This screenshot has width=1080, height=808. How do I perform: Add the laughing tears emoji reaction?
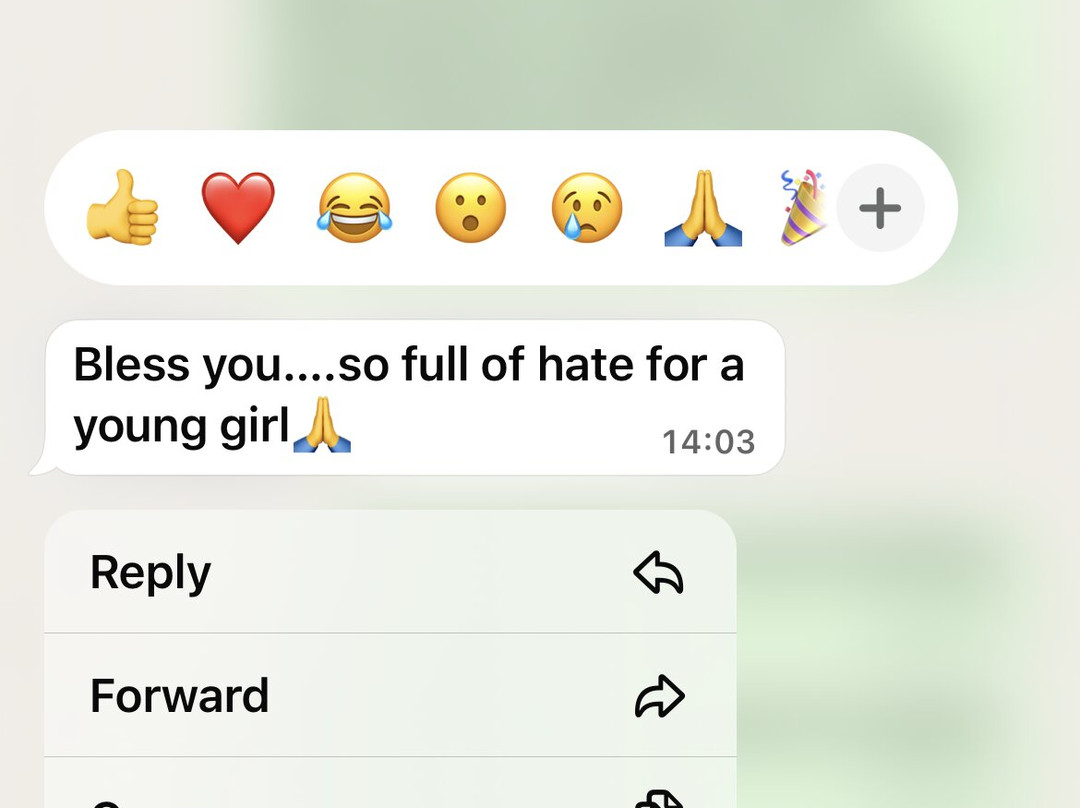coord(354,208)
